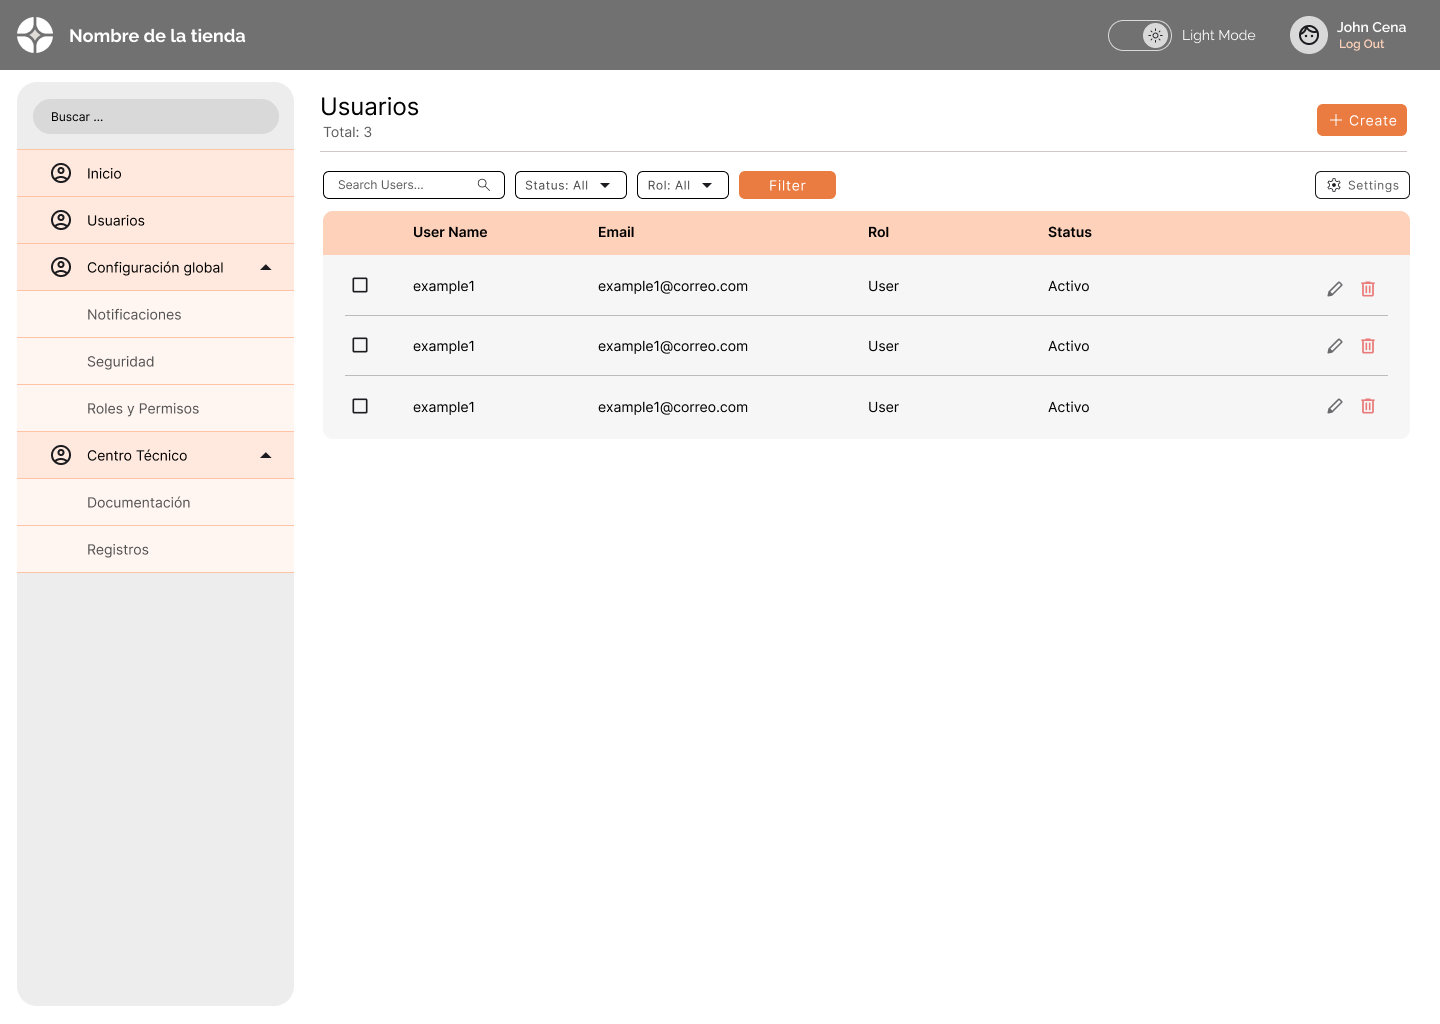Click the store logo icon in header
The width and height of the screenshot is (1440, 1024).
click(x=35, y=35)
